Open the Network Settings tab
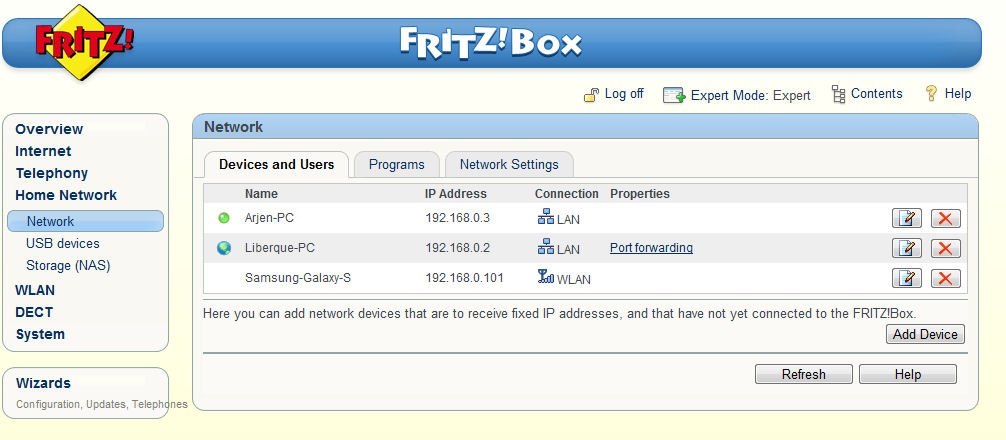The height and width of the screenshot is (440, 1006). (509, 164)
